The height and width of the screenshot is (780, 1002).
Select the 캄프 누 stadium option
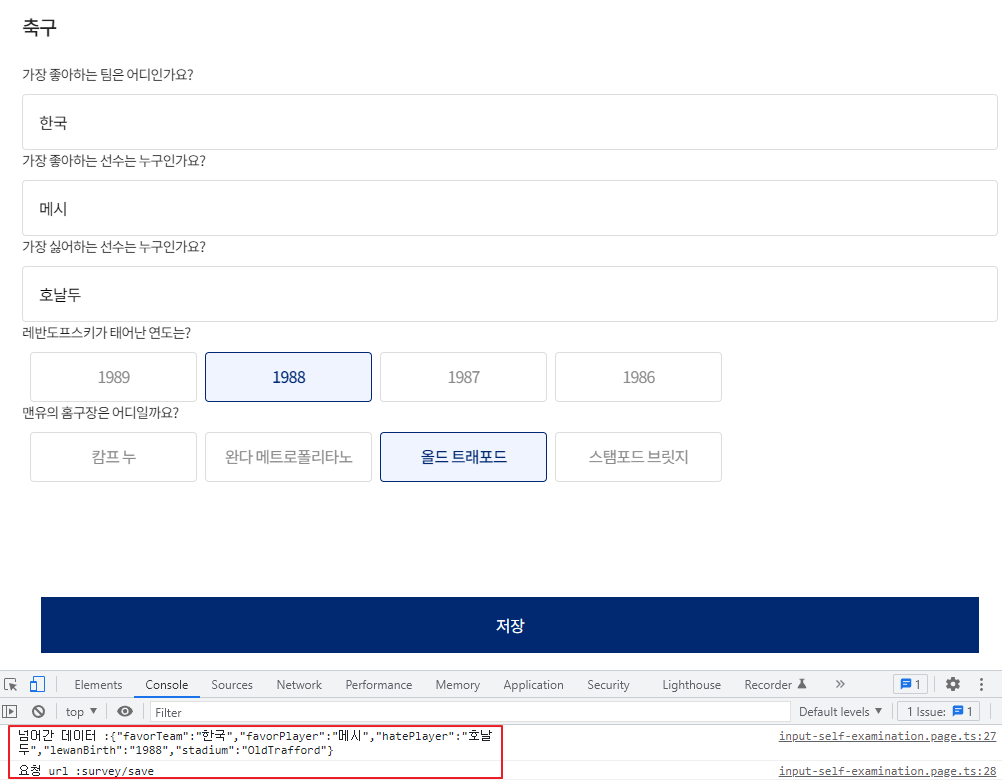(113, 457)
